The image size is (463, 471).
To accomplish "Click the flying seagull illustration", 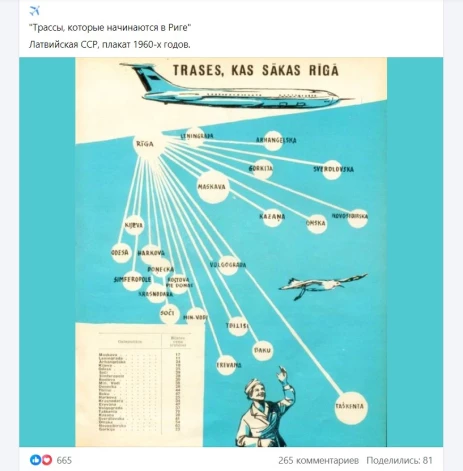I will tap(323, 285).
